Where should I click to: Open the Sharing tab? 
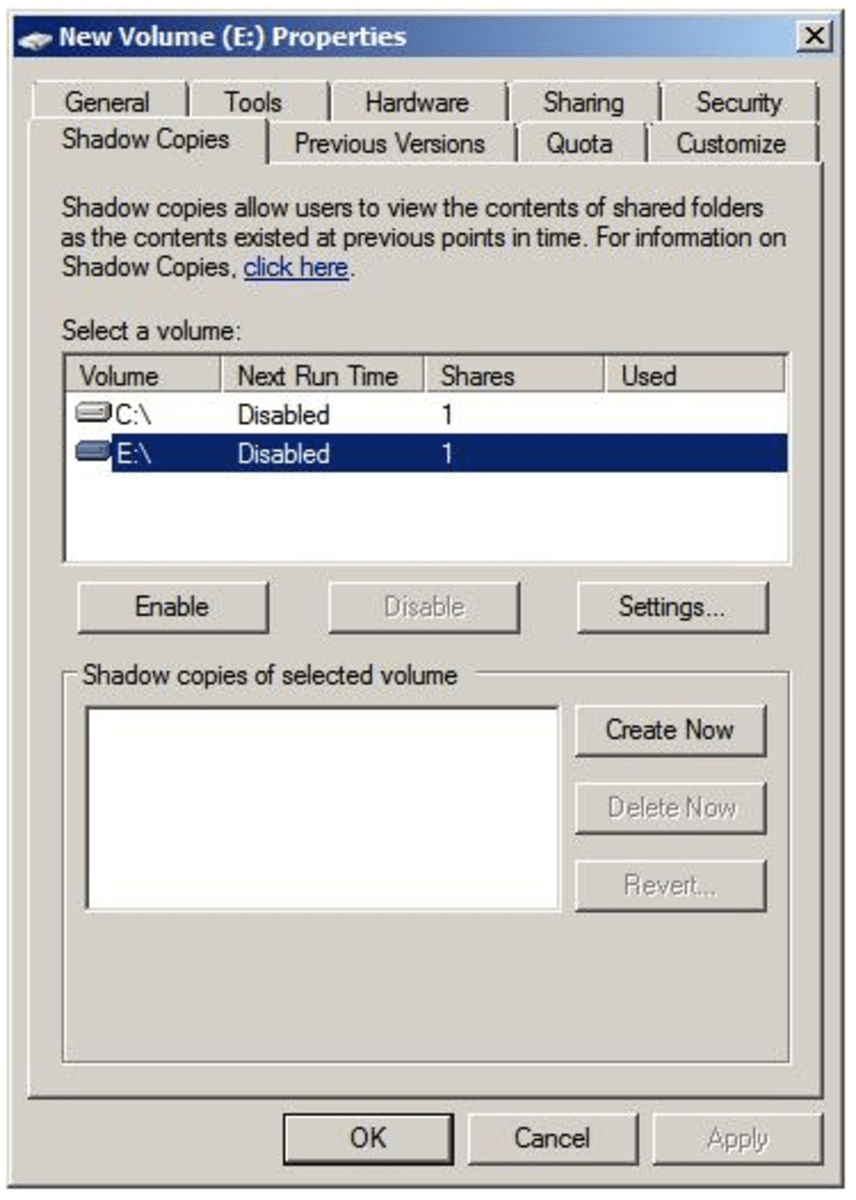pyautogui.click(x=583, y=102)
